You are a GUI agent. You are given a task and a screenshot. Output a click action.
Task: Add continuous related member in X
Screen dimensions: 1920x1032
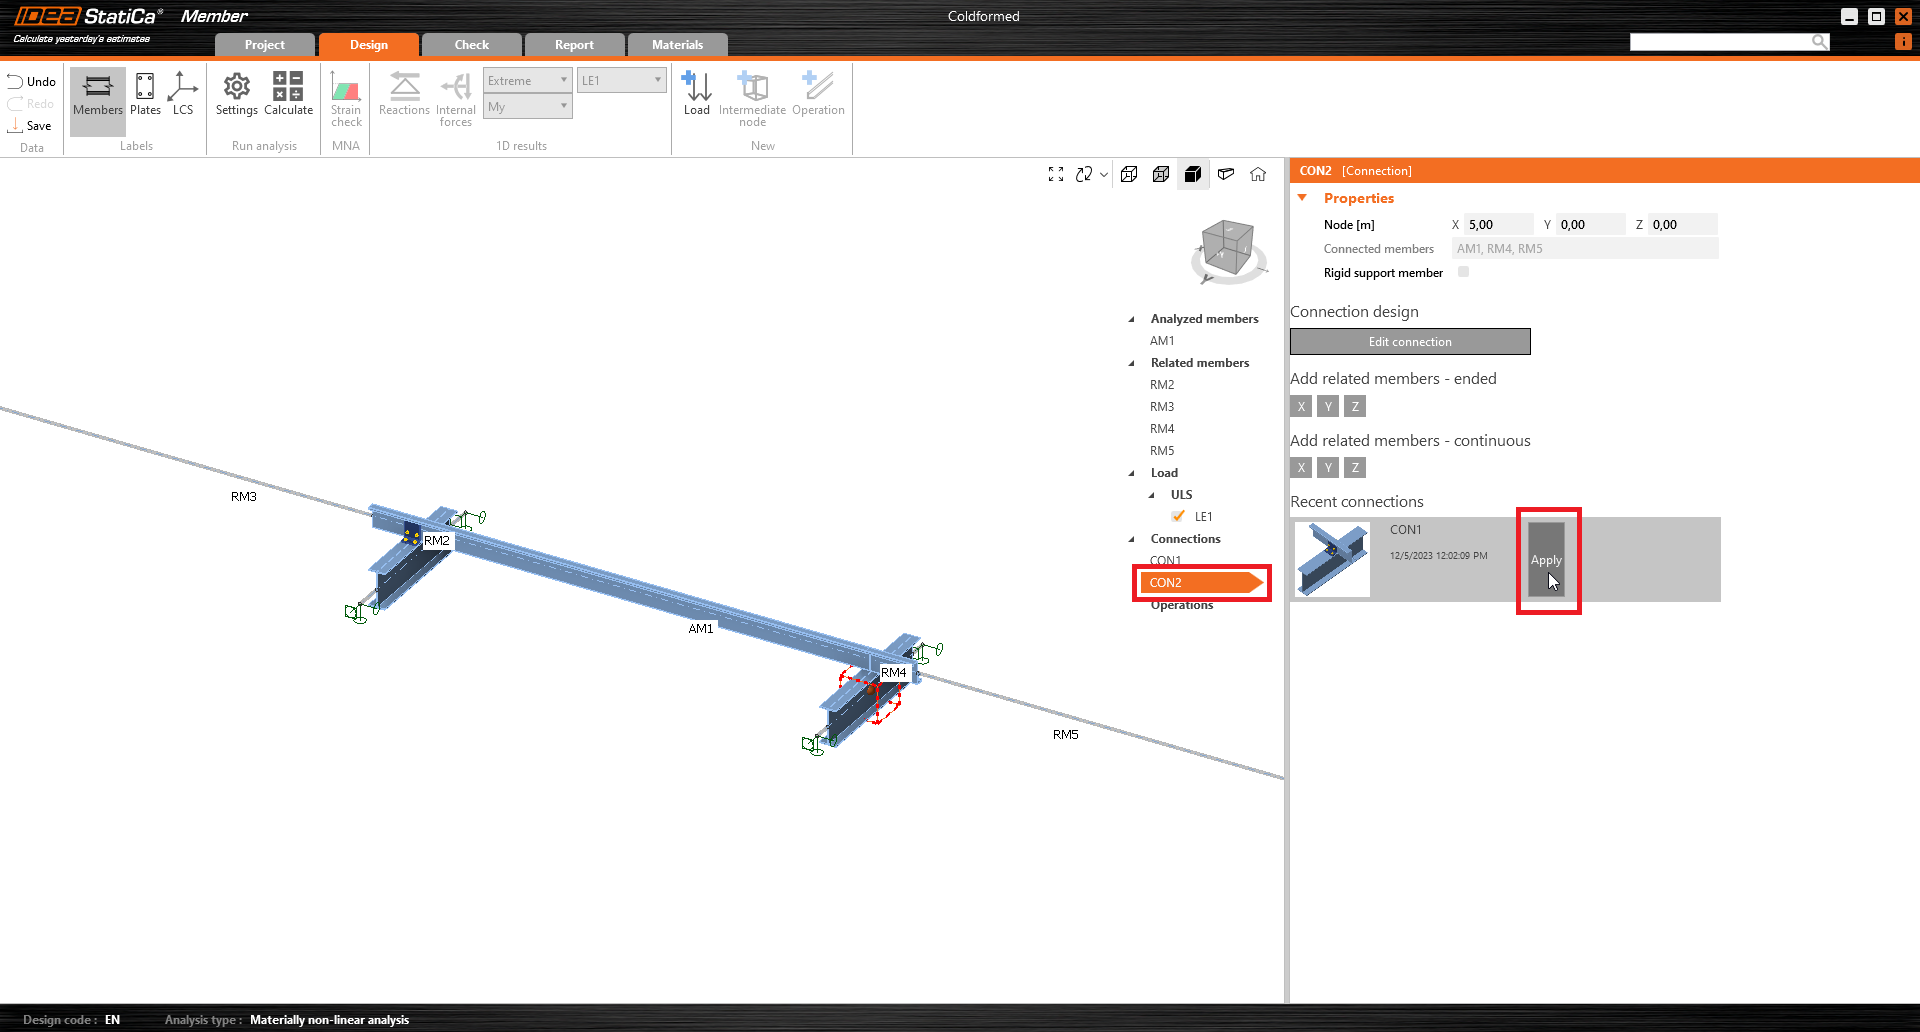1301,467
